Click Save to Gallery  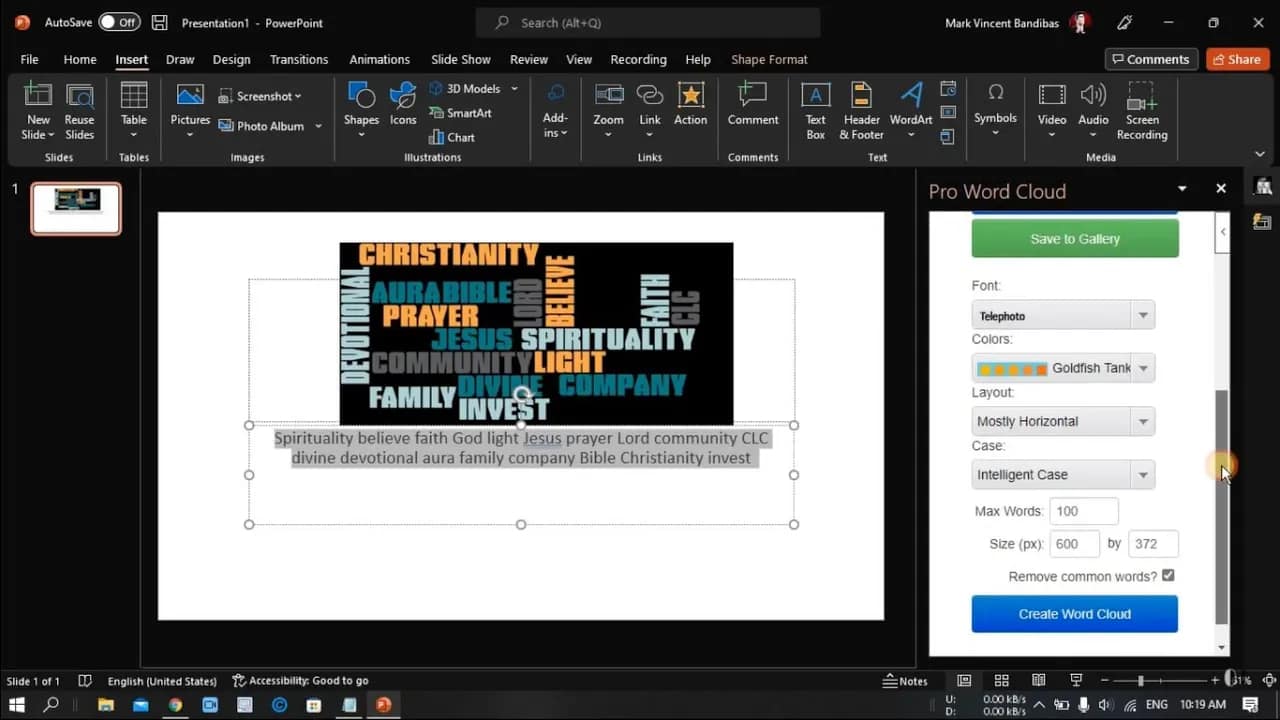tap(1074, 238)
